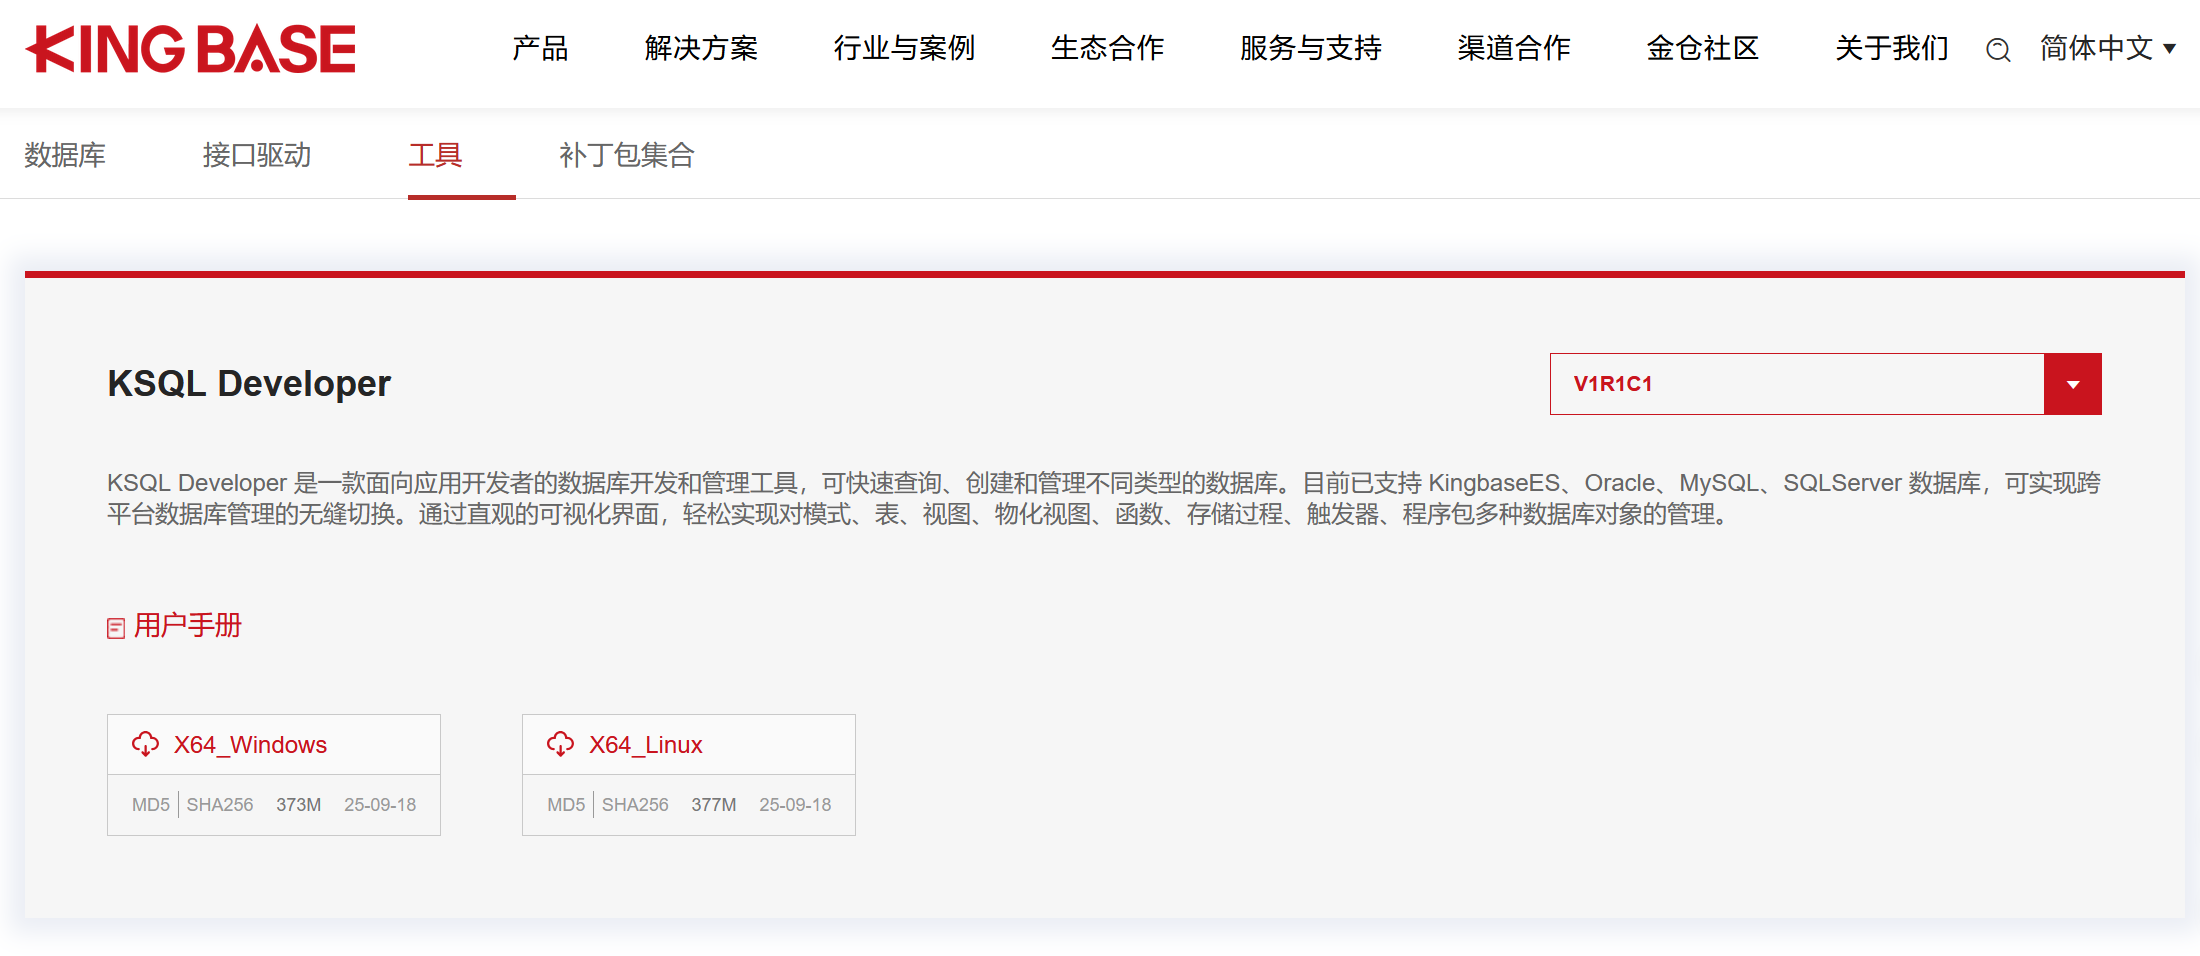Open the 产品 menu
Image resolution: width=2200 pixels, height=956 pixels.
pos(540,48)
